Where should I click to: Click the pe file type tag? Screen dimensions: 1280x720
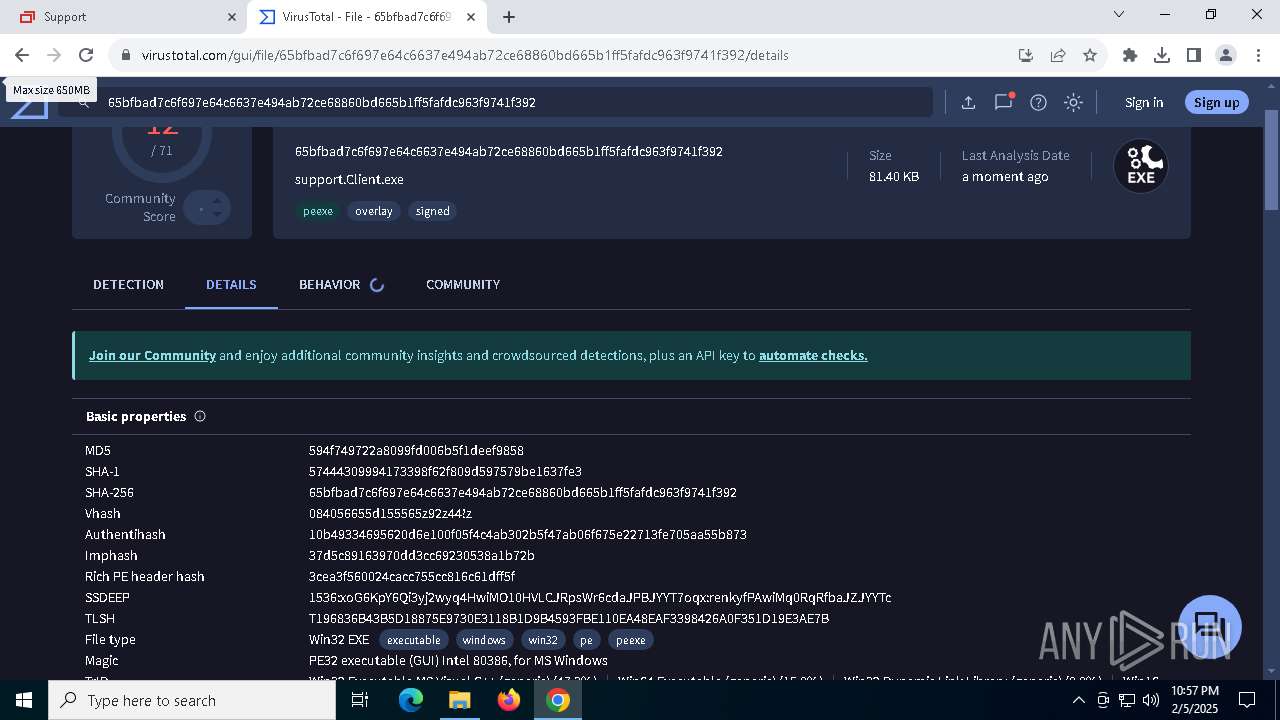586,640
